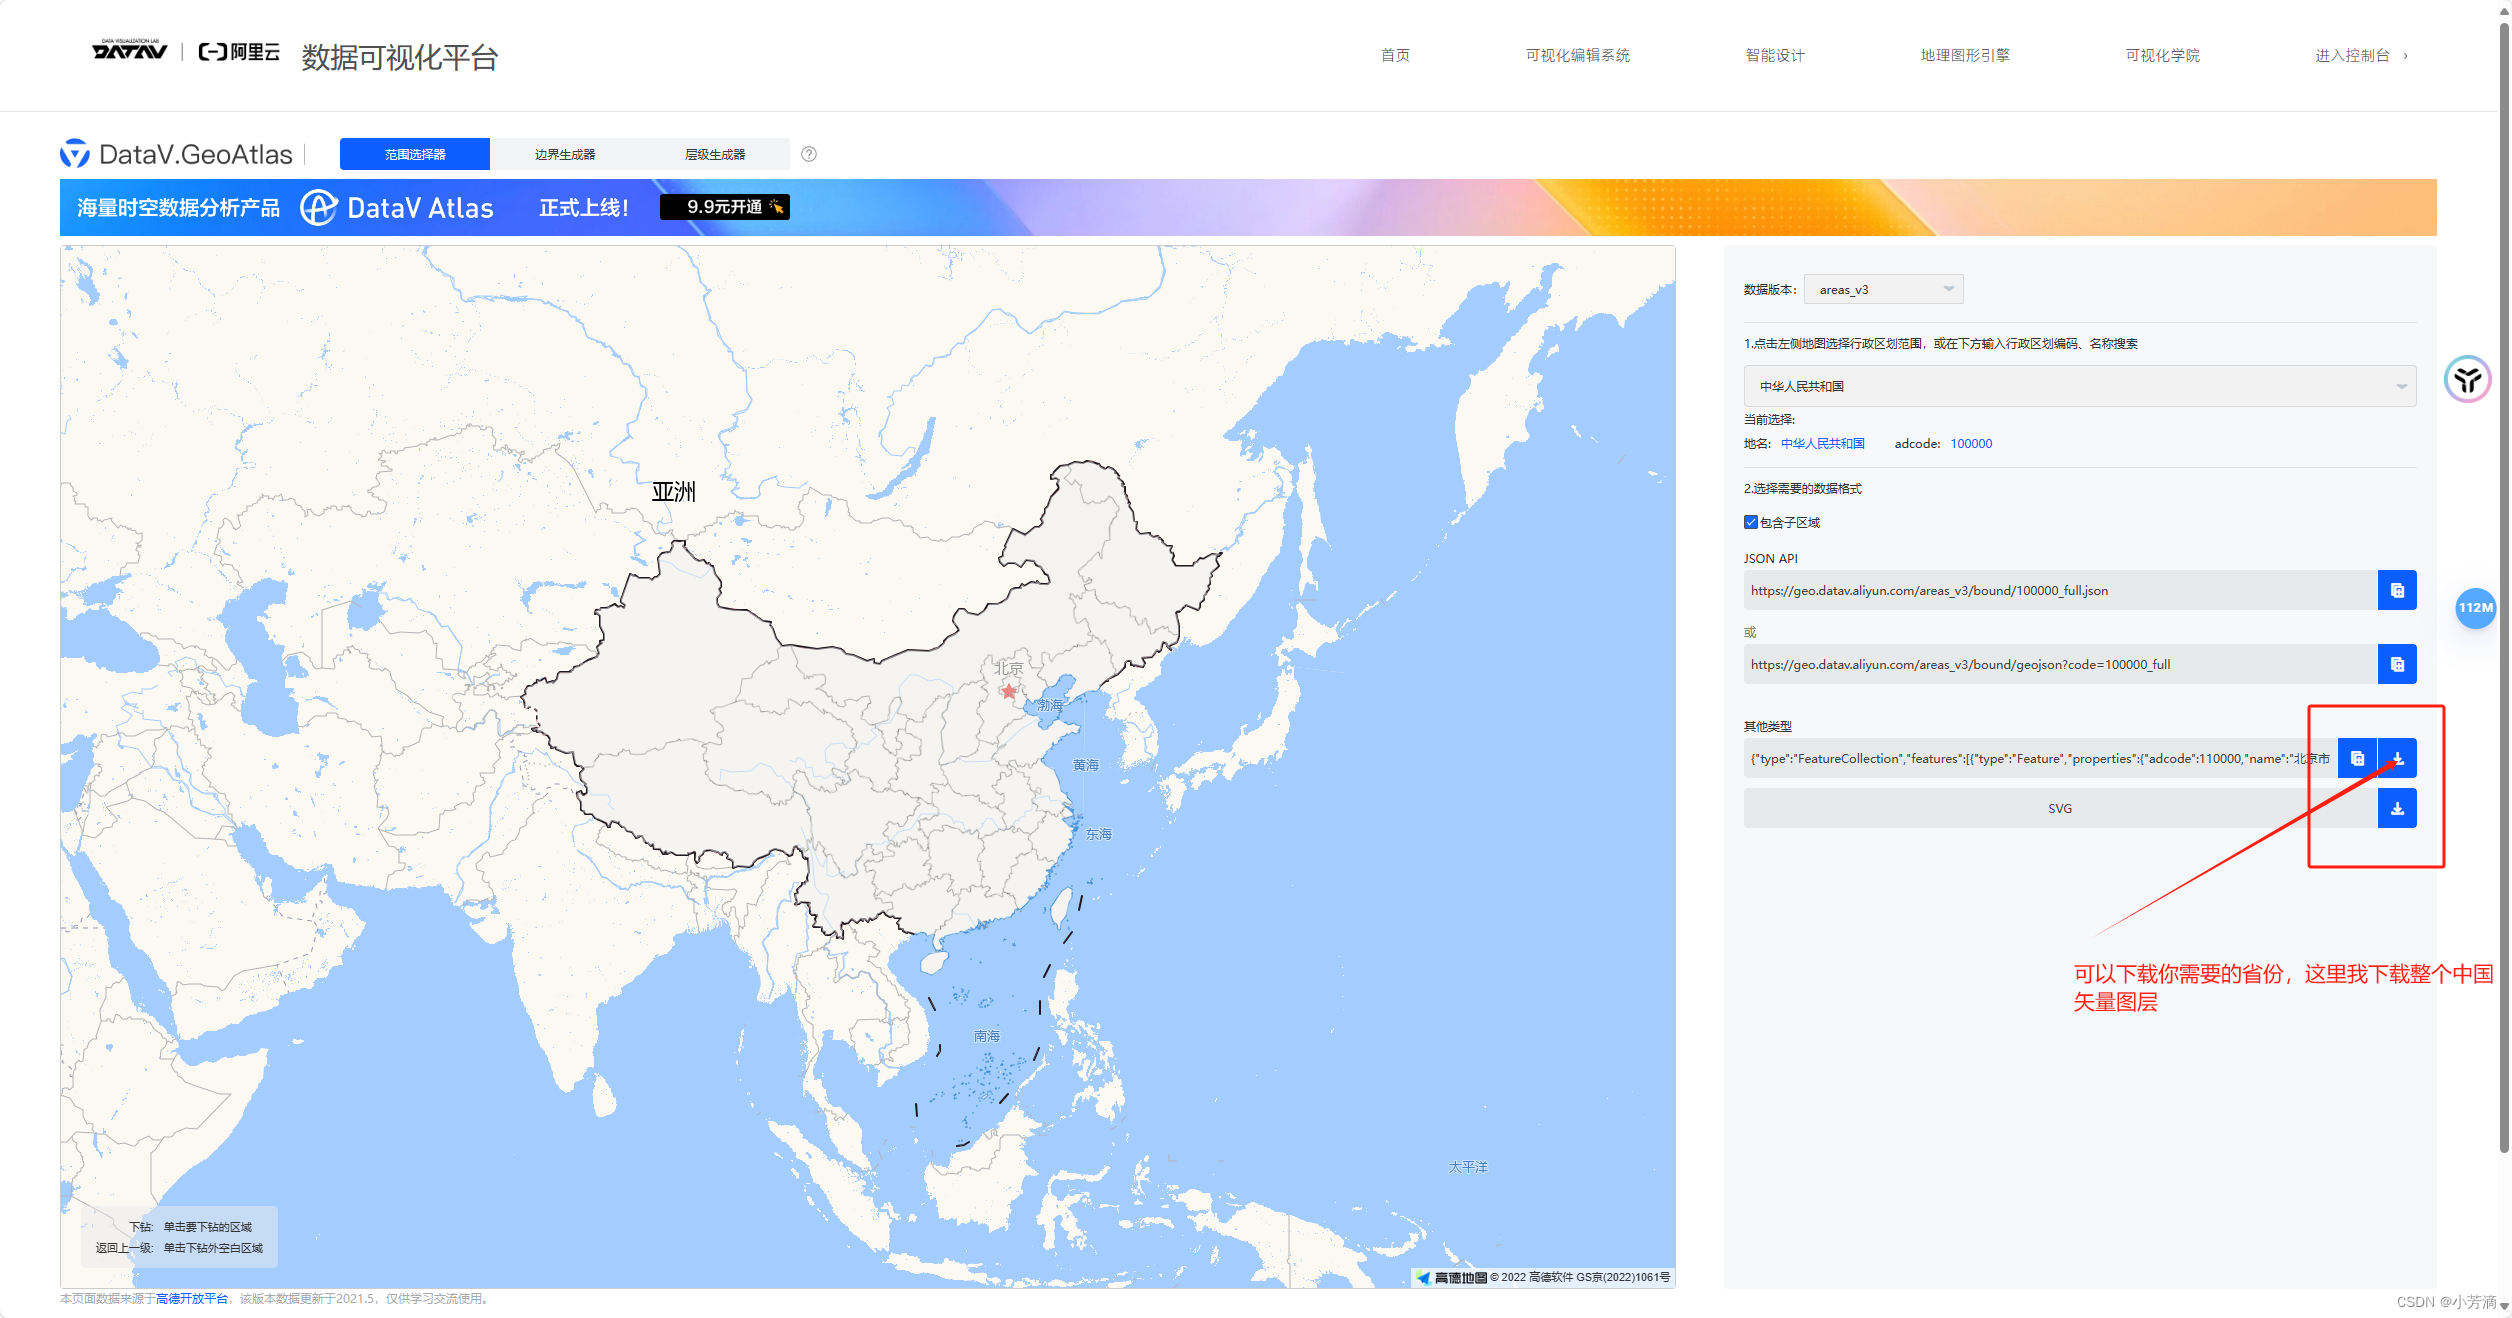Open the 地理图形引擎 nav item
Screen dimensions: 2512x1318
coord(1965,55)
